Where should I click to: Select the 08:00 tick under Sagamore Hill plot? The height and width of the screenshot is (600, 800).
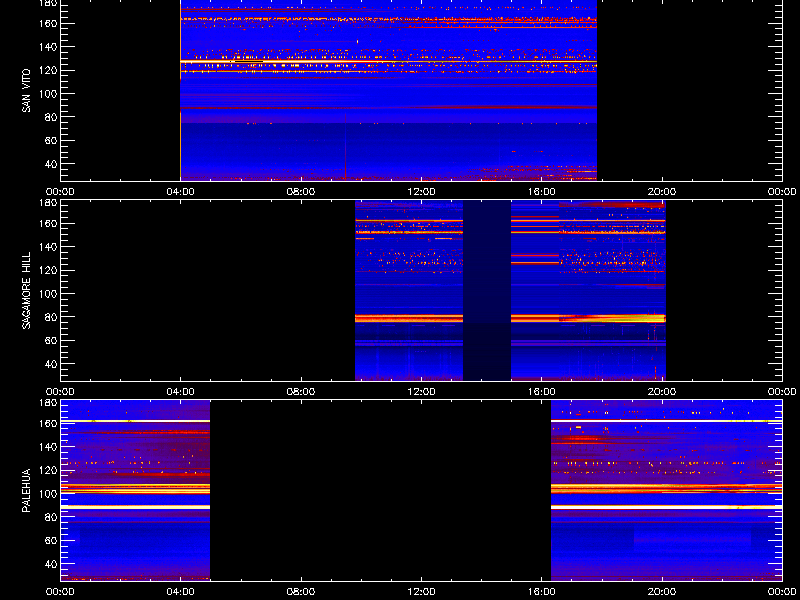coord(301,392)
